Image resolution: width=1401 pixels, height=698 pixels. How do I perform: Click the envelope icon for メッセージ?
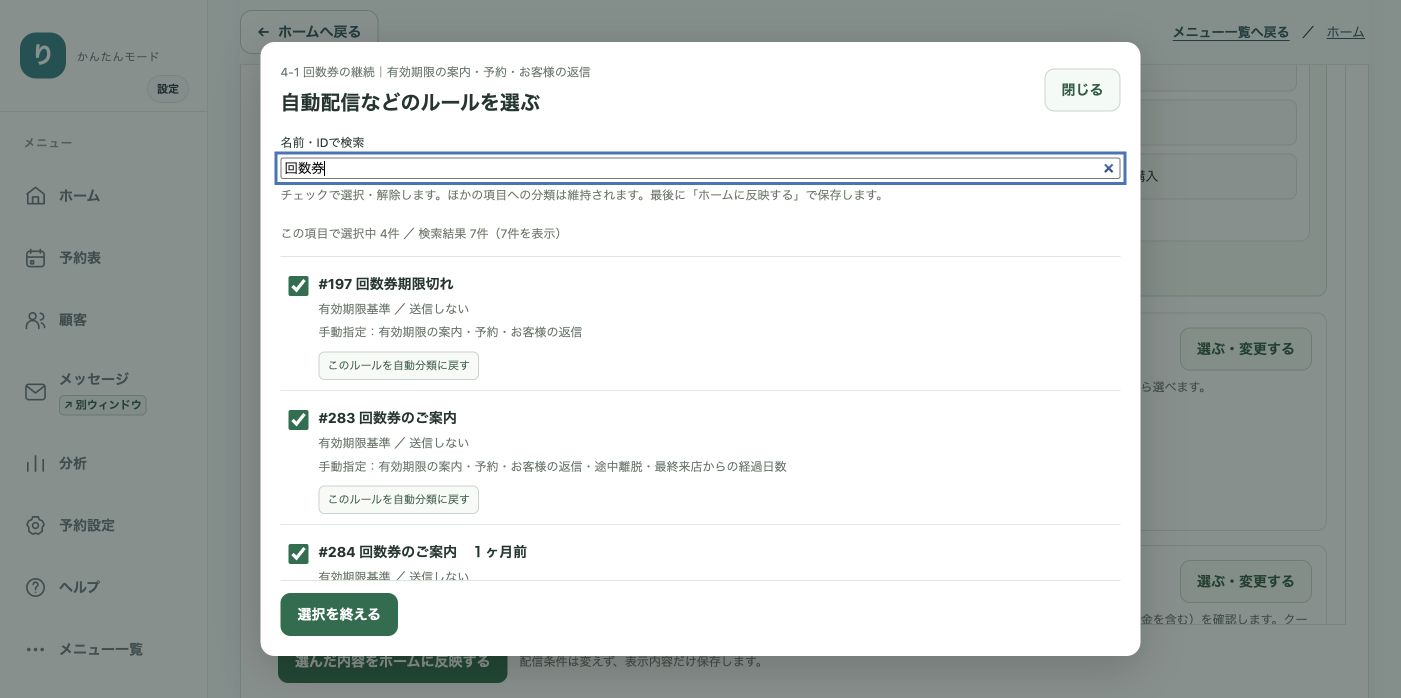[35, 392]
